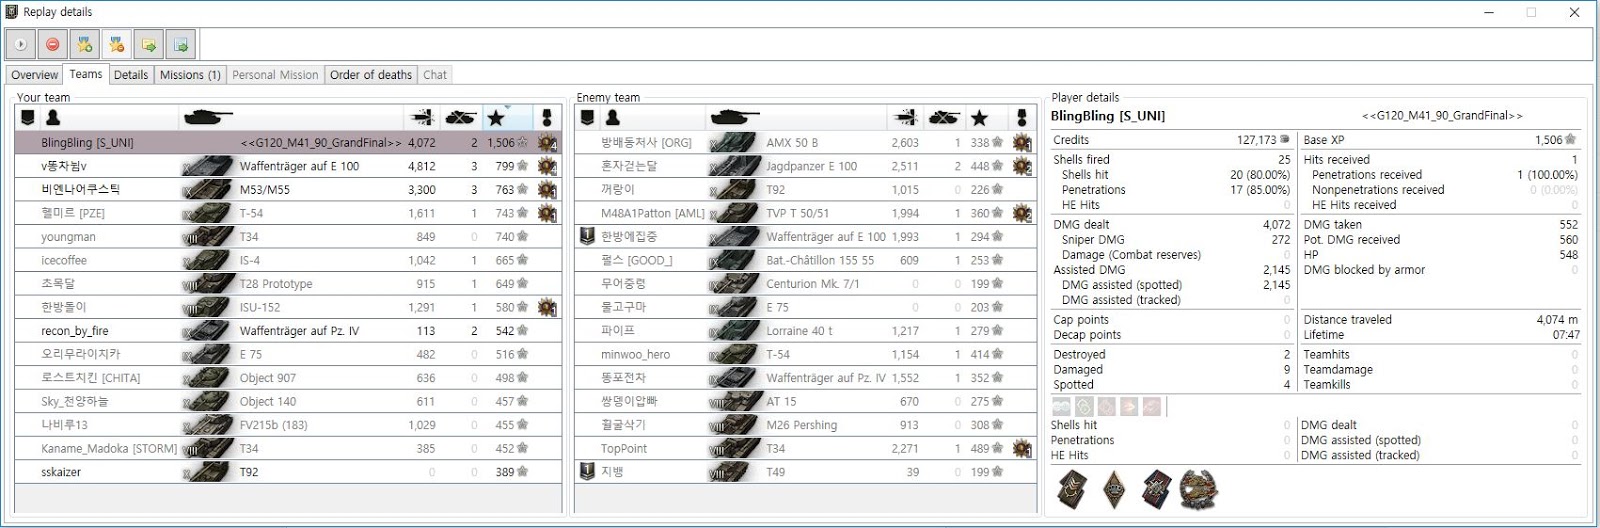Sort Your team by tank icon column
Viewport: 1600px width, 528px height.
208,118
